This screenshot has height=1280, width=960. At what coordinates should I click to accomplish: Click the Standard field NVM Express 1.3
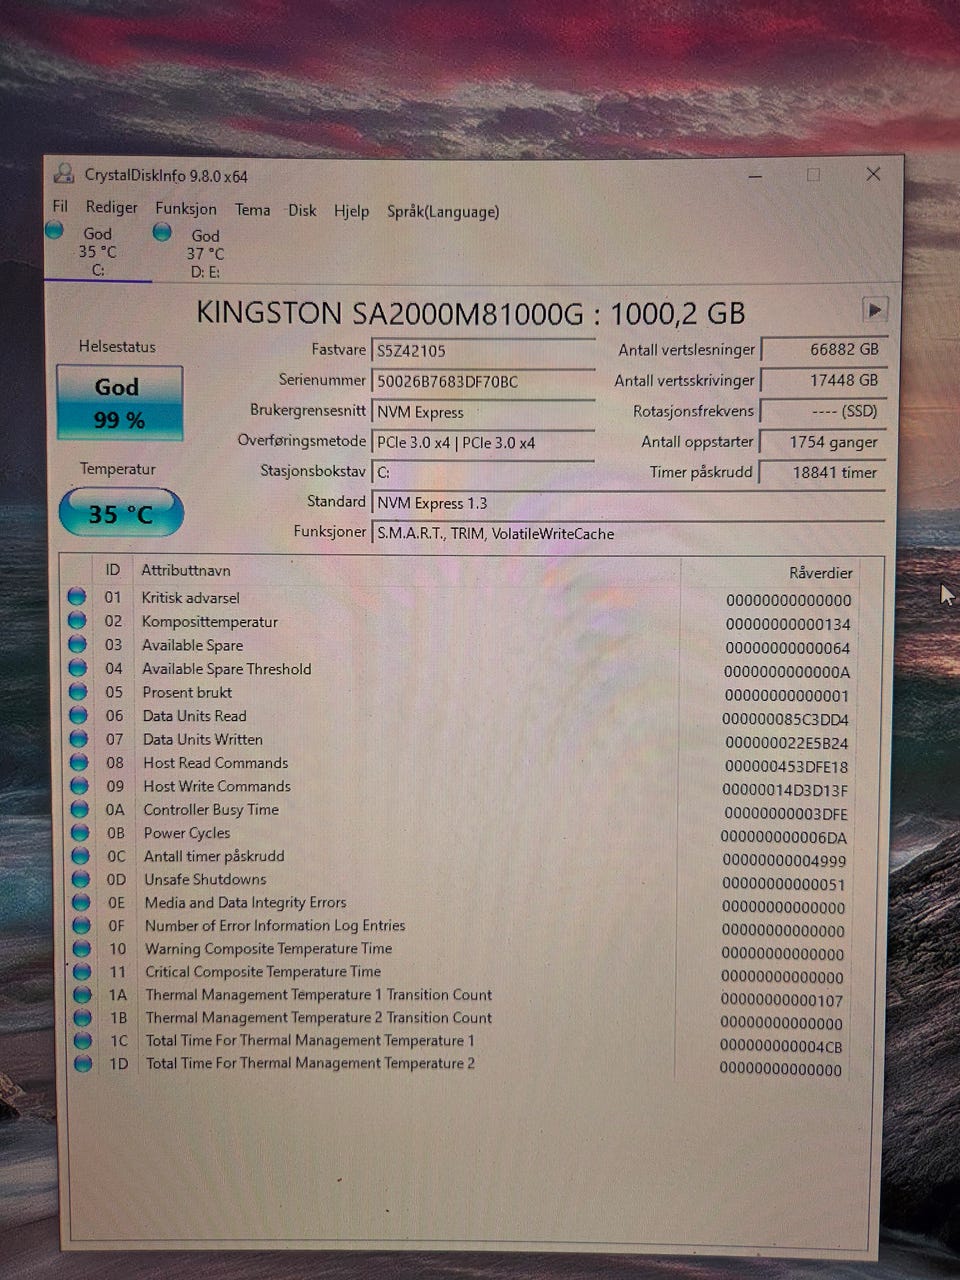point(628,503)
